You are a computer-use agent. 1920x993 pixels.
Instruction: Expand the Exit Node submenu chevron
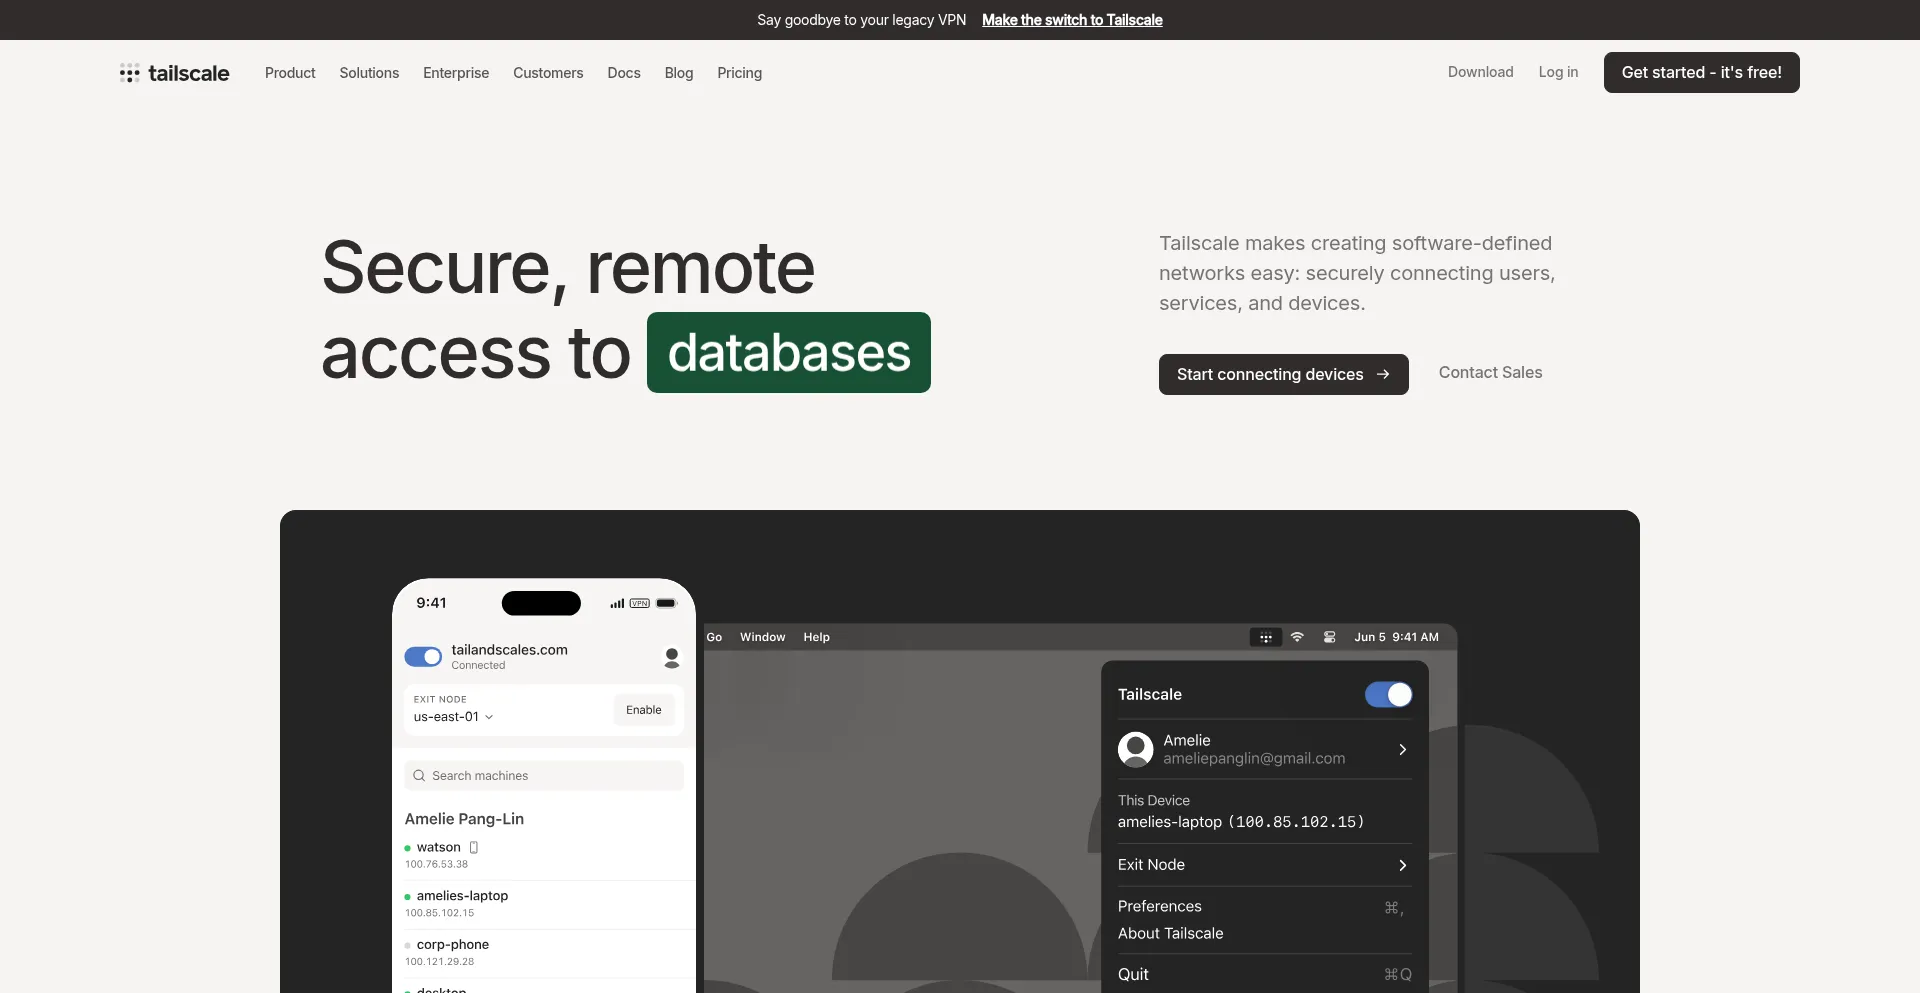[1402, 865]
